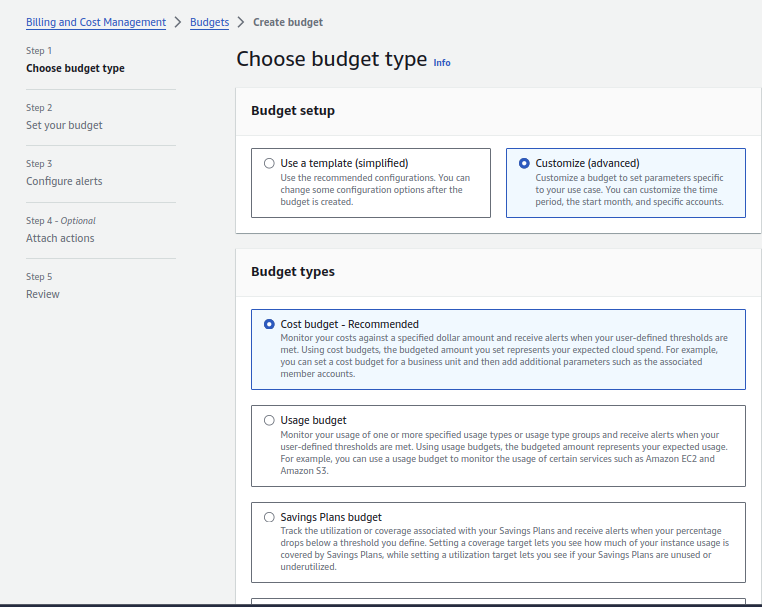Viewport: 762px width, 607px height.
Task: Click the Budget types section heading
Action: coord(293,271)
